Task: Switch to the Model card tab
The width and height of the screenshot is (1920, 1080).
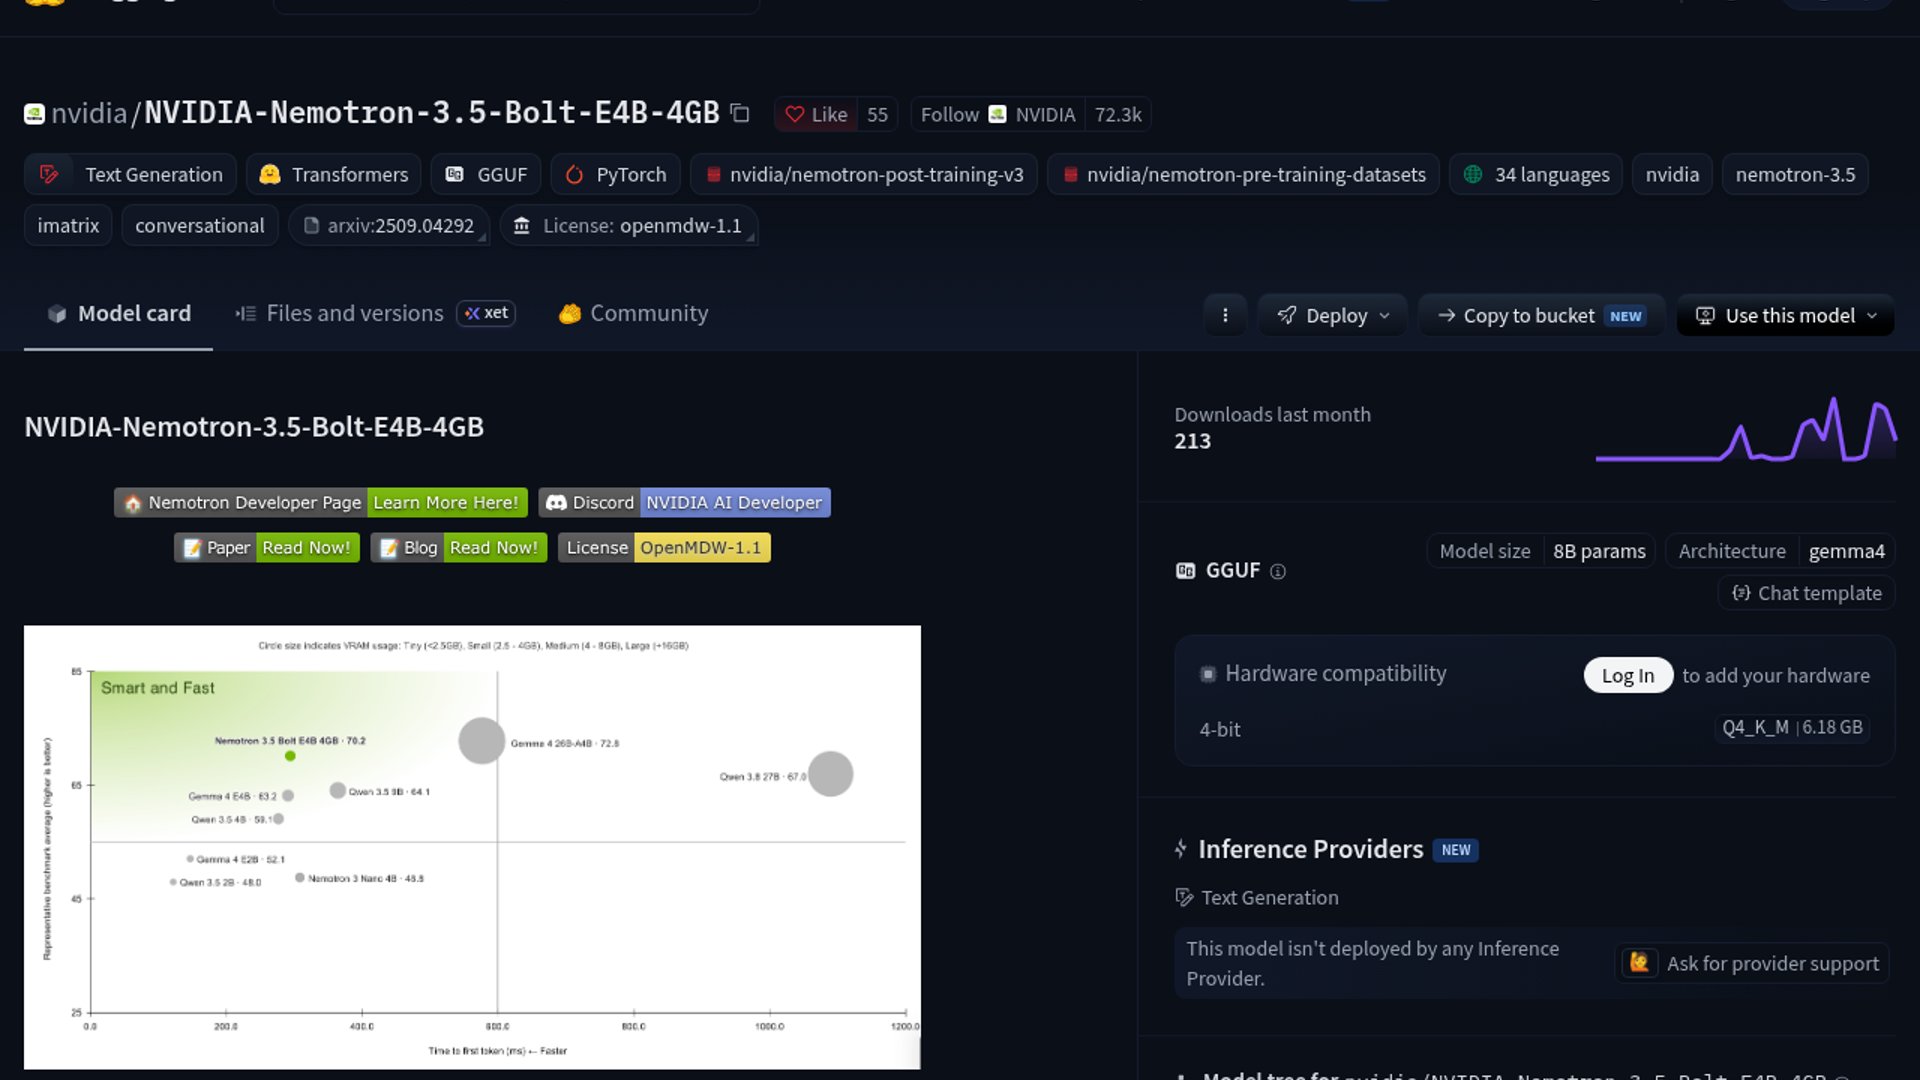Action: [118, 314]
